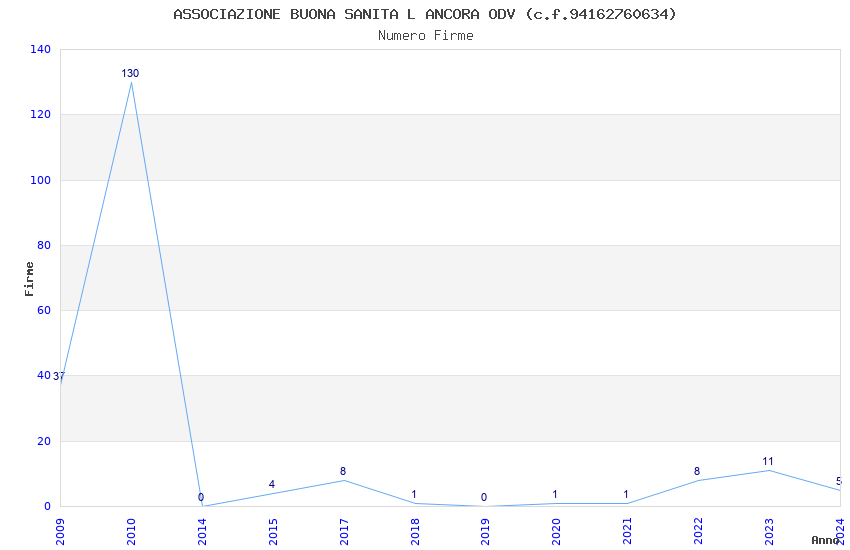Viewport: 850px width, 550px height.
Task: Click the vertical axis title Firme
Action: coord(29,279)
